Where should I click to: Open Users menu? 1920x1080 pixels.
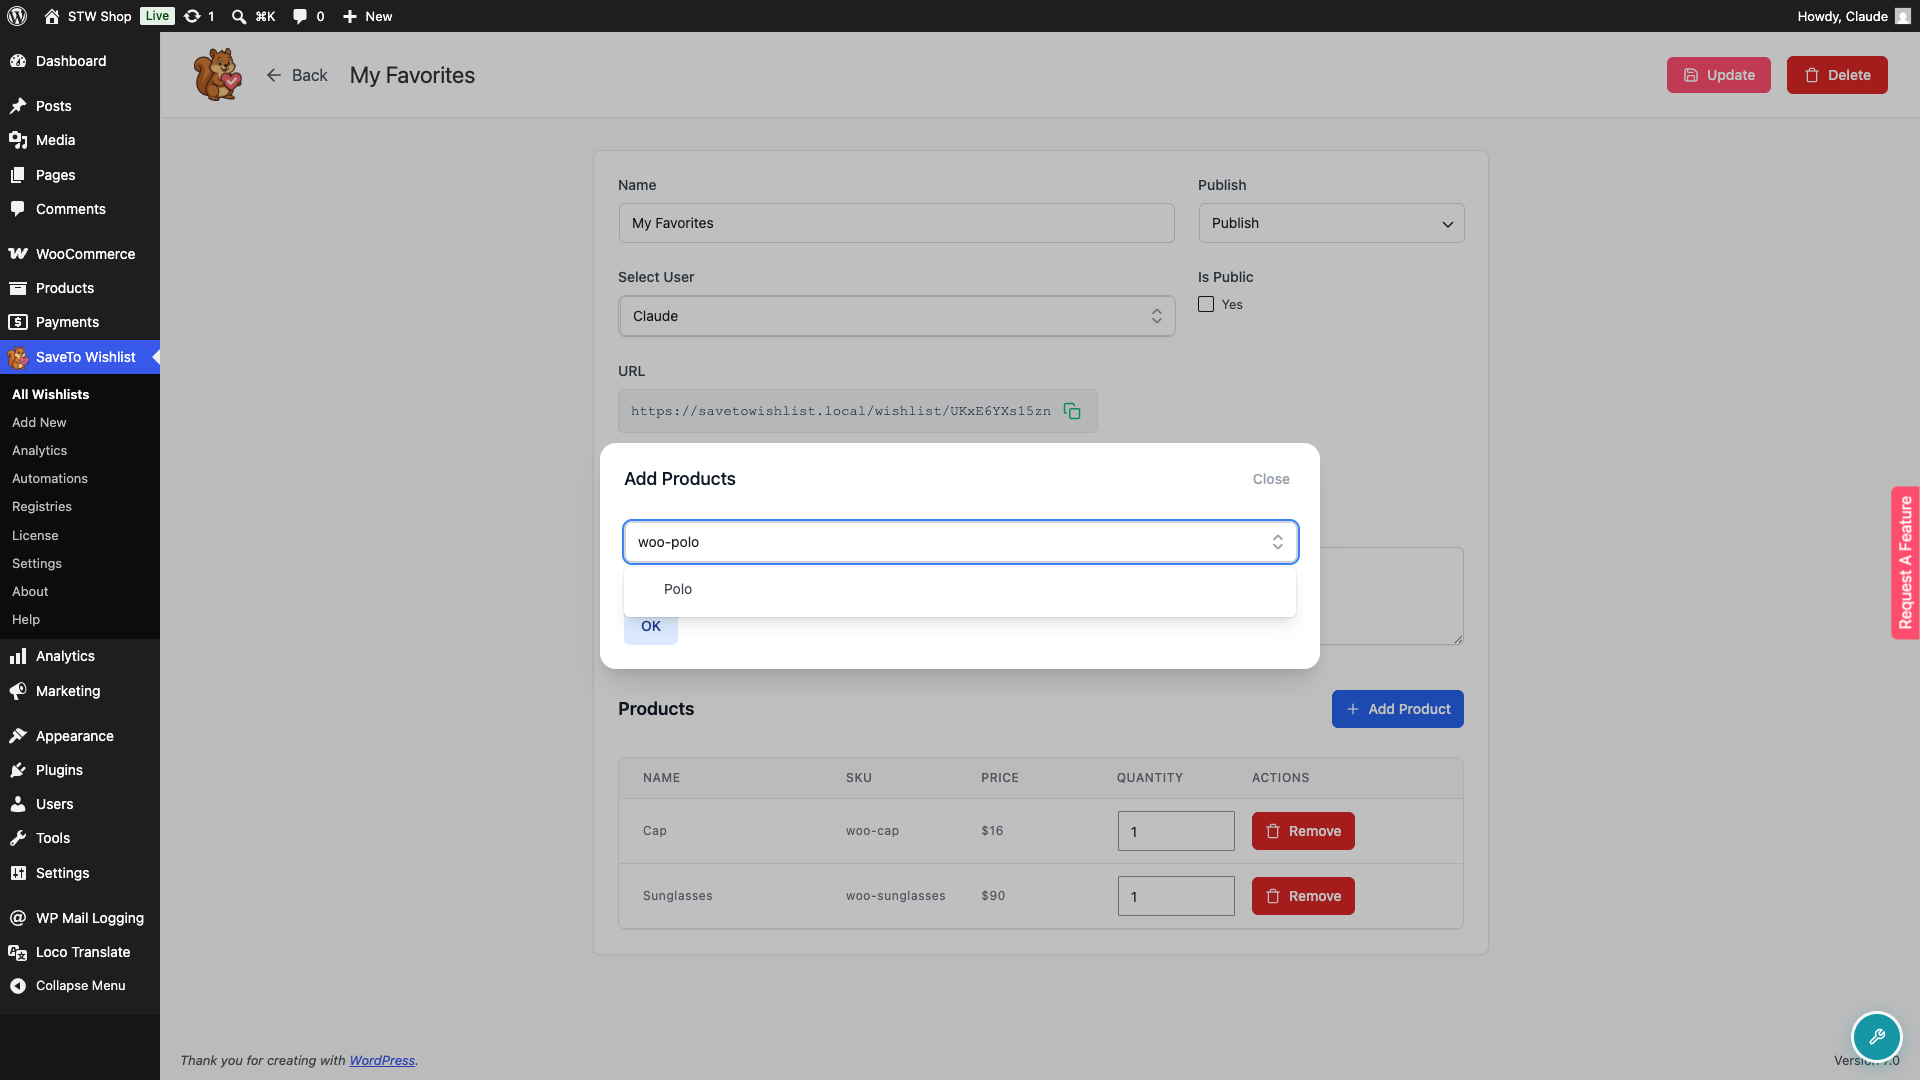(80, 804)
